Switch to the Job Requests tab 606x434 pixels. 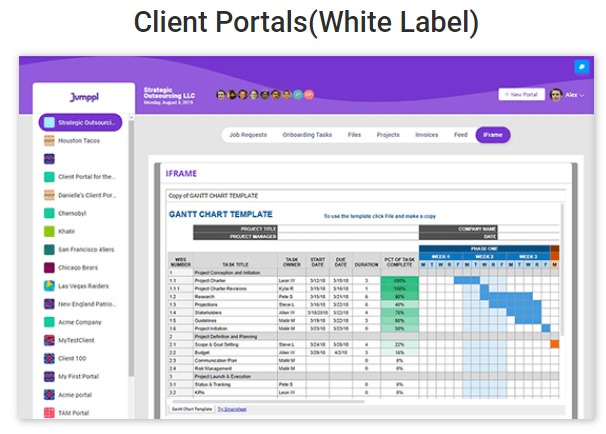point(248,135)
